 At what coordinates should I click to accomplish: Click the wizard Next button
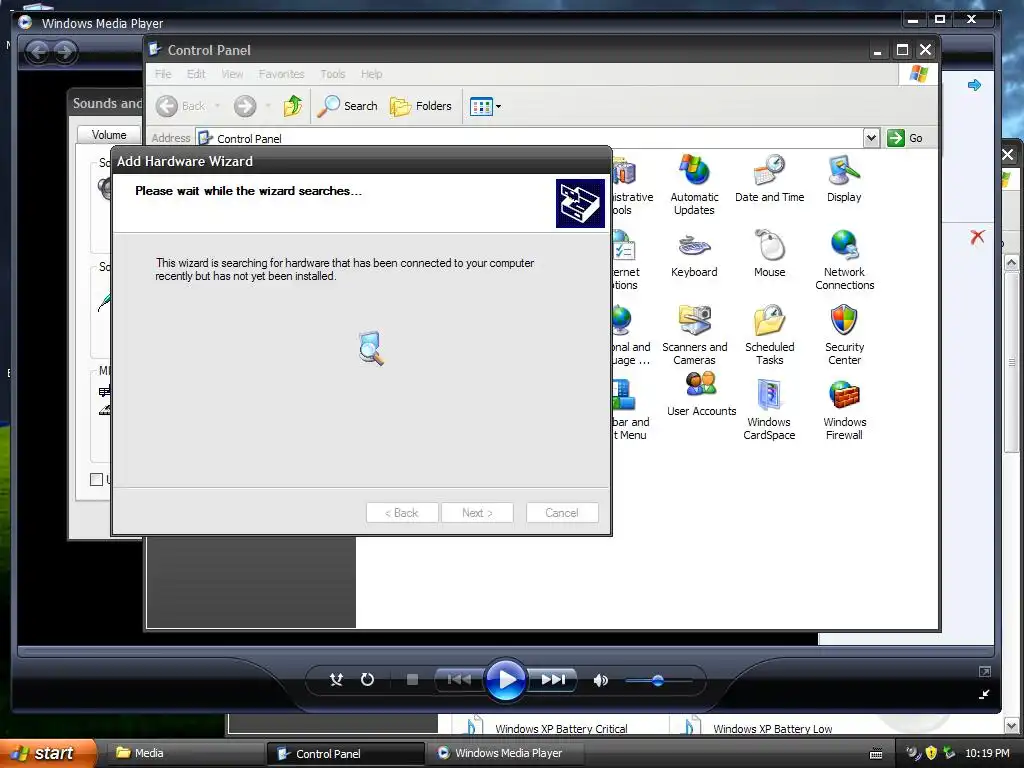pos(477,513)
